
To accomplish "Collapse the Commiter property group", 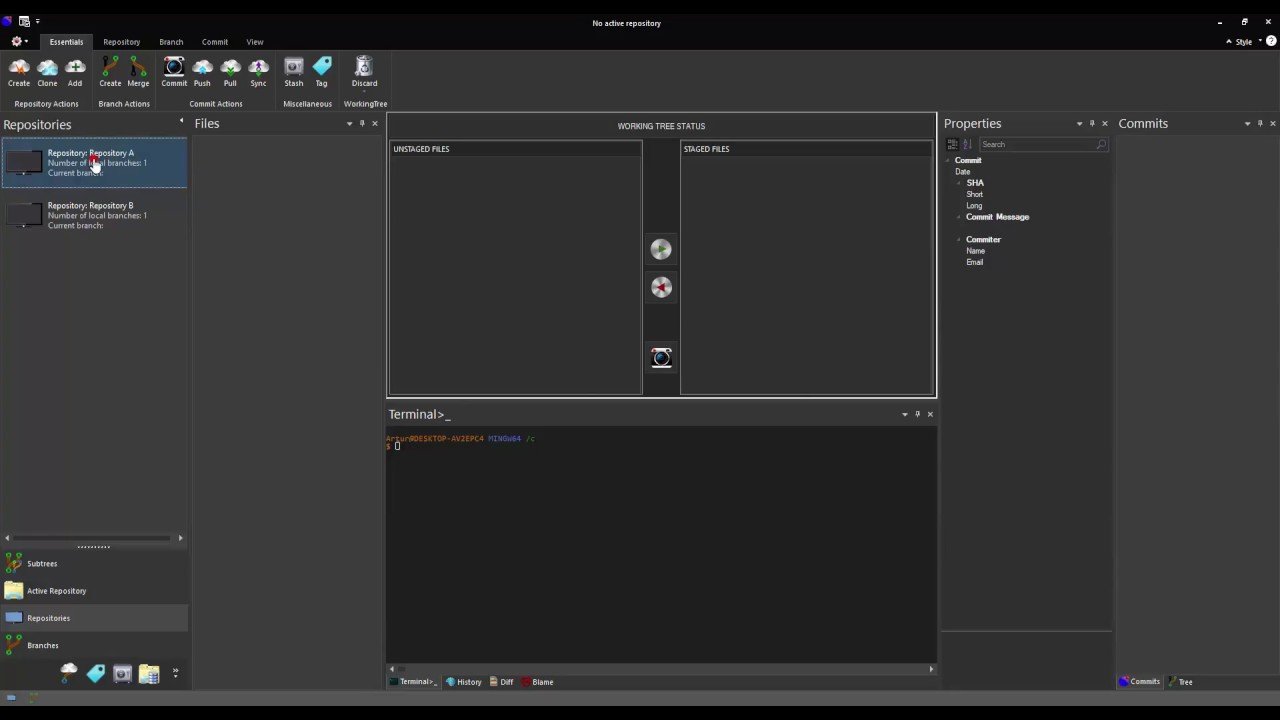I will pyautogui.click(x=959, y=240).
